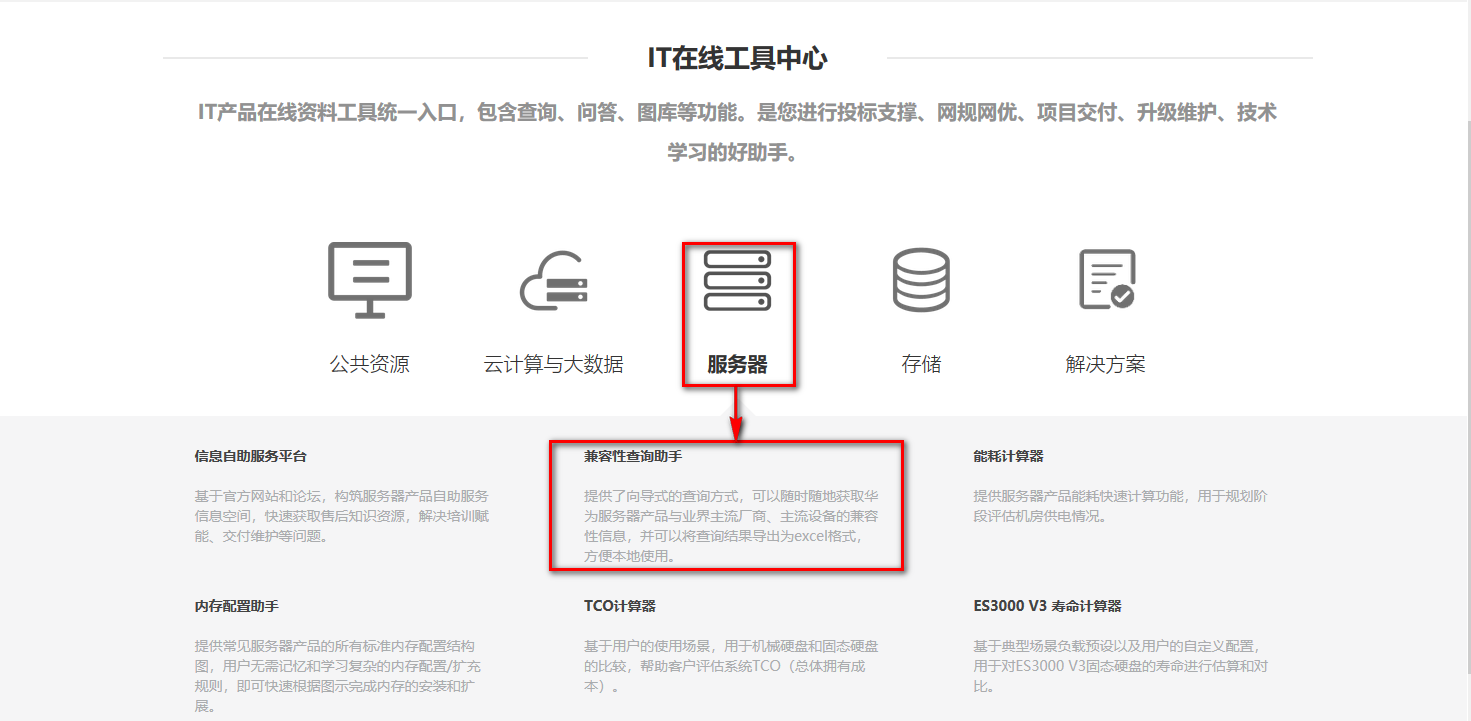Select the 服务器 server rack icon
Image resolution: width=1471 pixels, height=721 pixels.
[x=737, y=280]
